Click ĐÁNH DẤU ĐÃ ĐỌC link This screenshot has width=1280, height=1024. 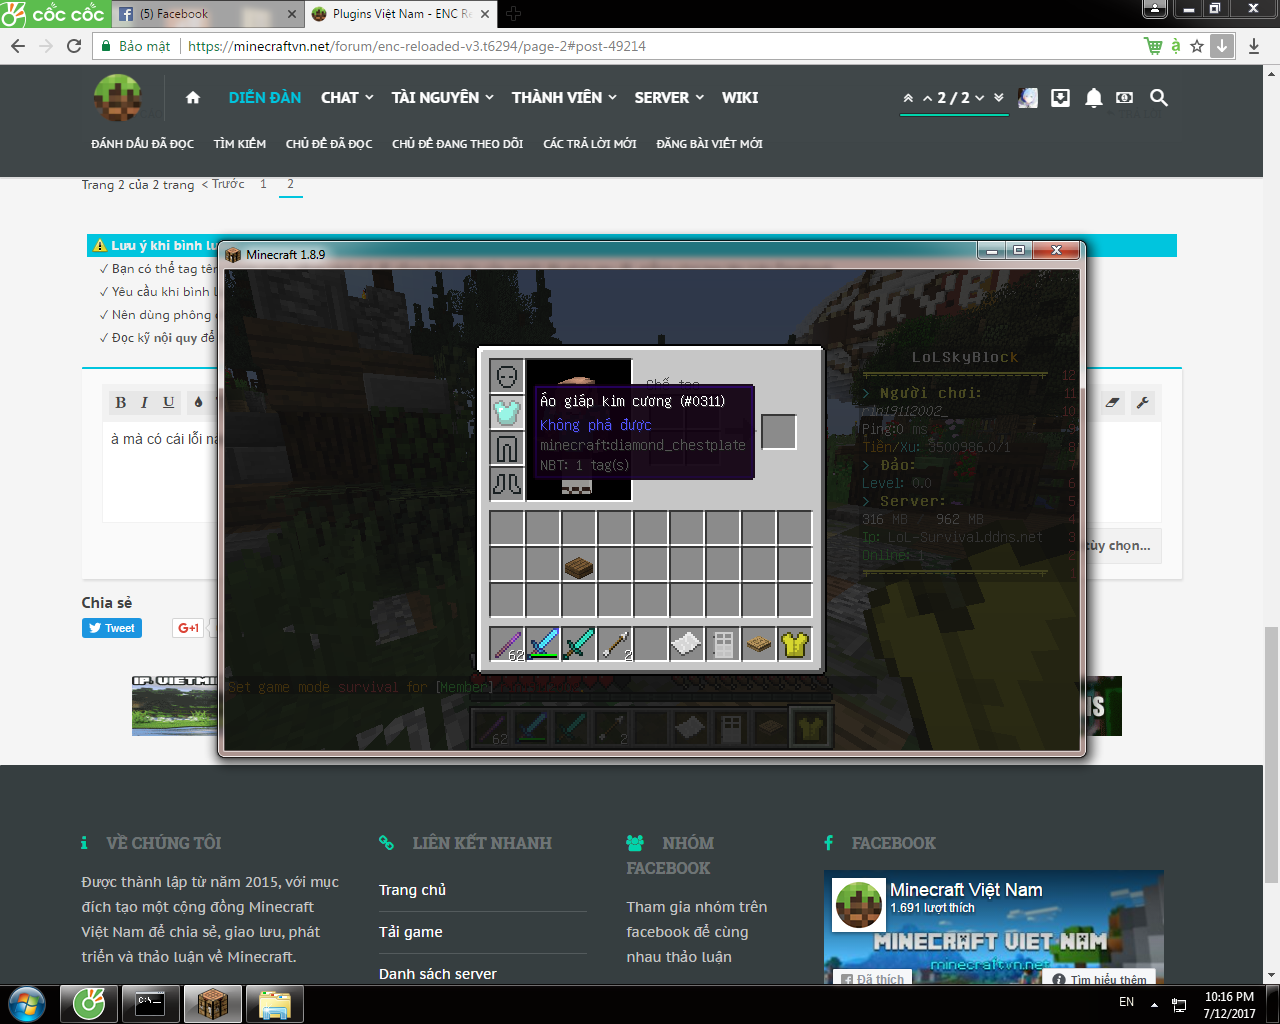tap(143, 144)
